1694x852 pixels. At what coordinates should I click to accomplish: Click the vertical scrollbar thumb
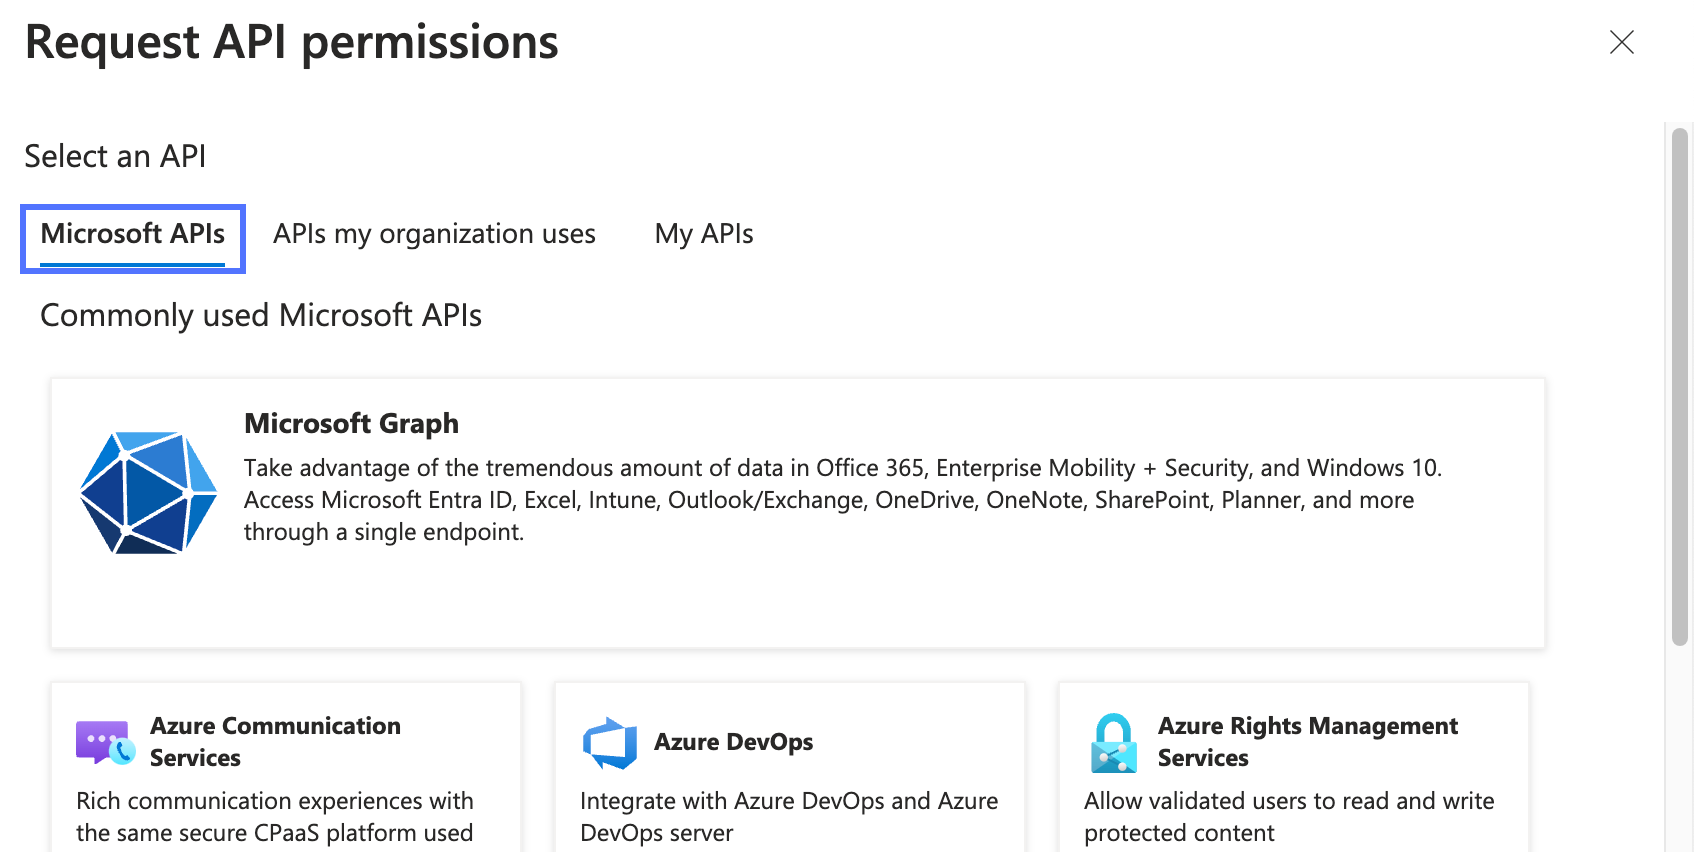[1680, 386]
